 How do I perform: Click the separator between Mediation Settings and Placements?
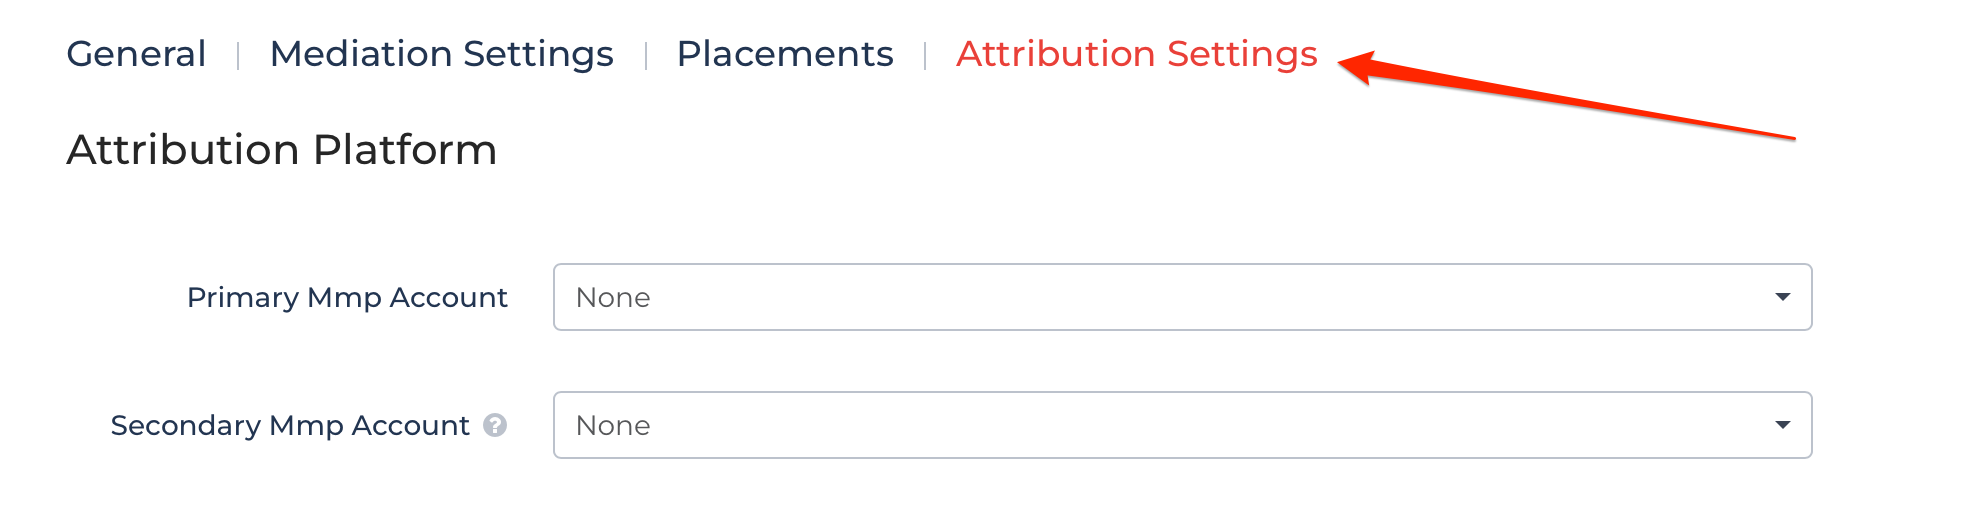[646, 56]
